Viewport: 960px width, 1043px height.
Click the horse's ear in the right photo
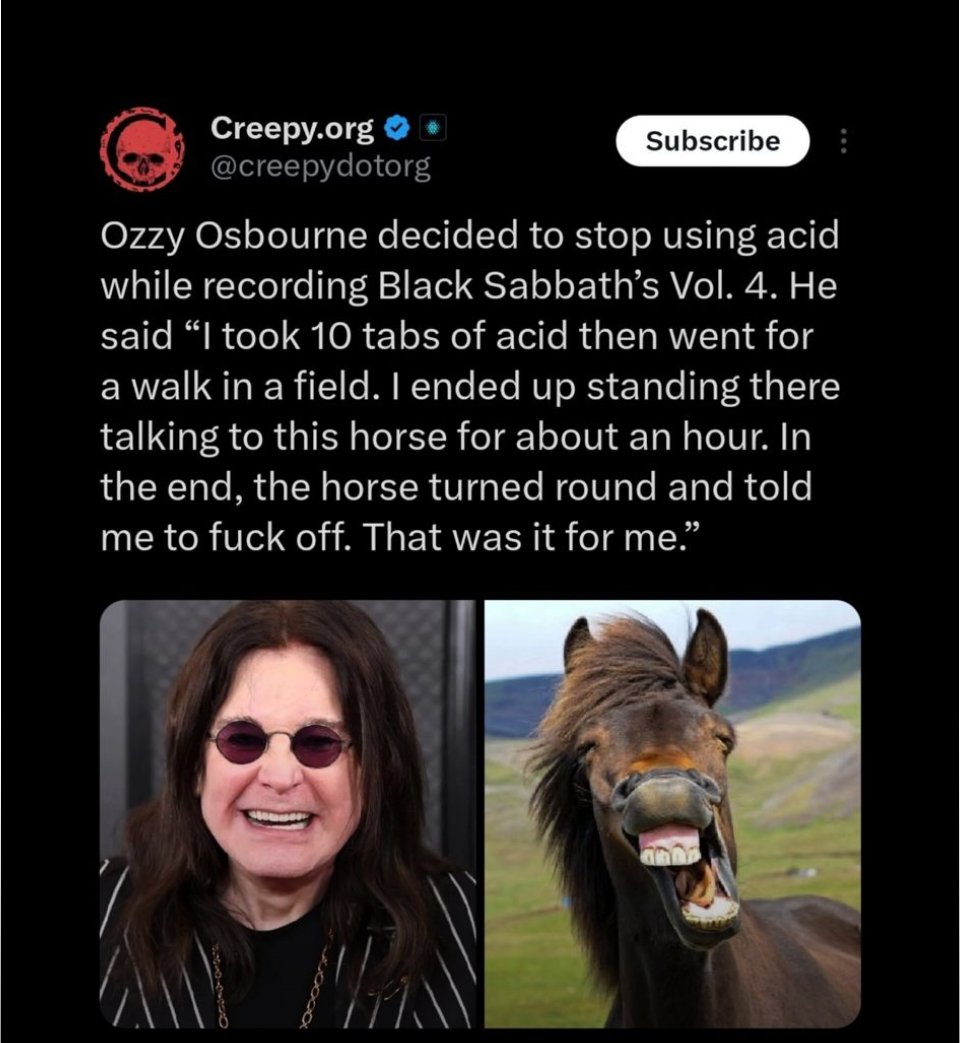(x=705, y=656)
